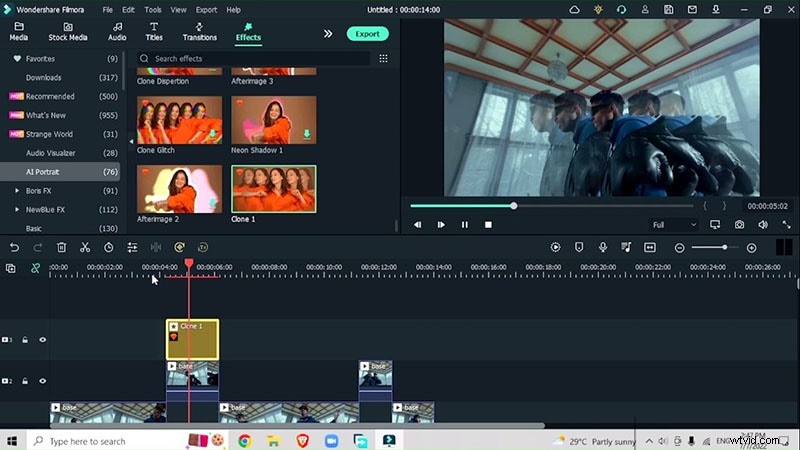
Task: Open the Full preview quality dropdown
Action: [674, 224]
